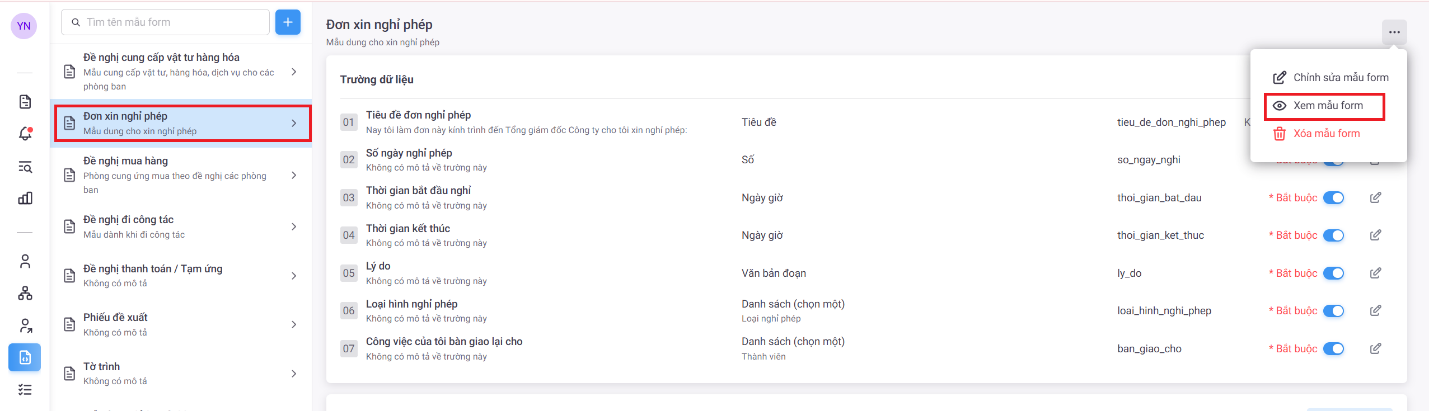Image resolution: width=1429 pixels, height=411 pixels.
Task: Click the bar chart reports sidebar icon
Action: coord(25,198)
